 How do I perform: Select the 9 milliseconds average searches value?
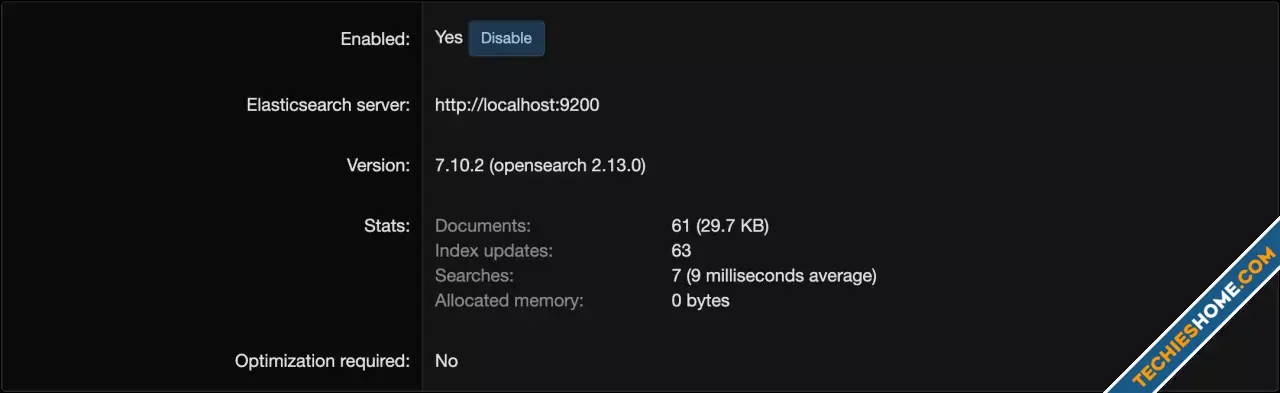tap(774, 275)
